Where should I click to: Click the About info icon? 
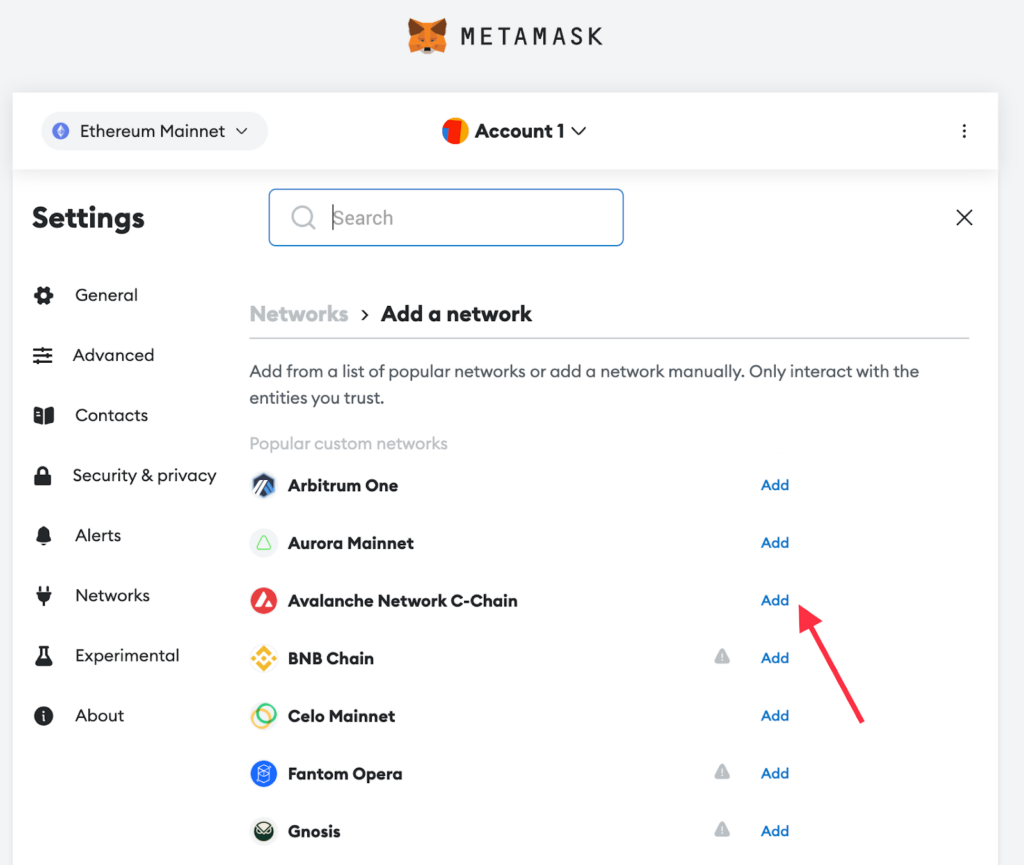pyautogui.click(x=44, y=716)
